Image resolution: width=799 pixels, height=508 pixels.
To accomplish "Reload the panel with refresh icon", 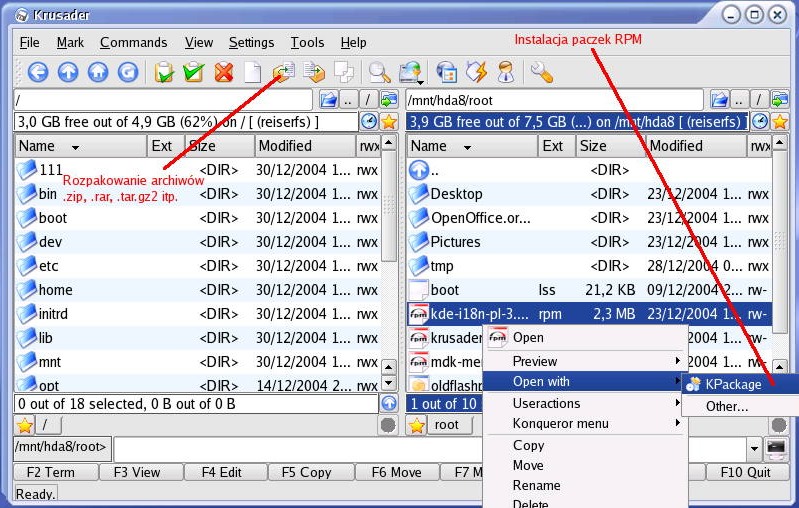I will pos(128,72).
